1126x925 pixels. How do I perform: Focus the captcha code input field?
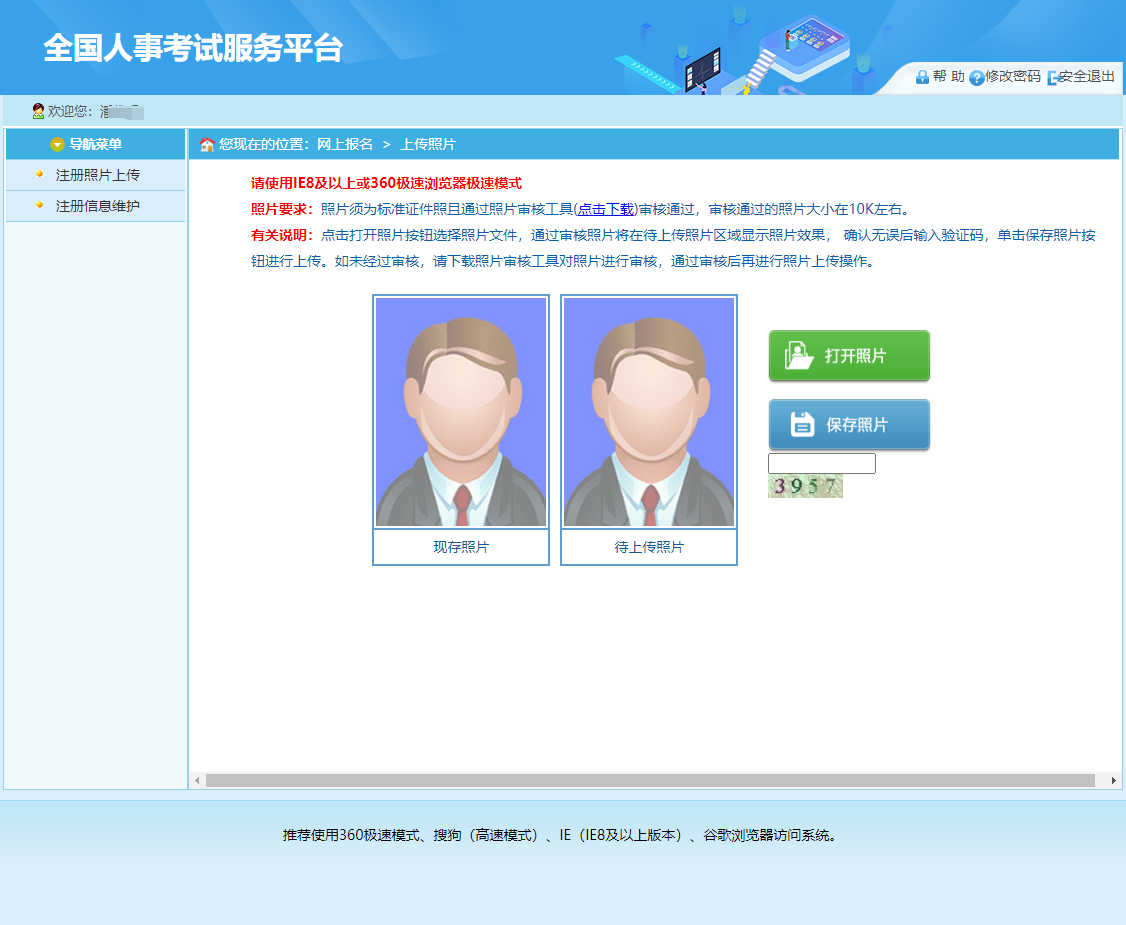[821, 464]
